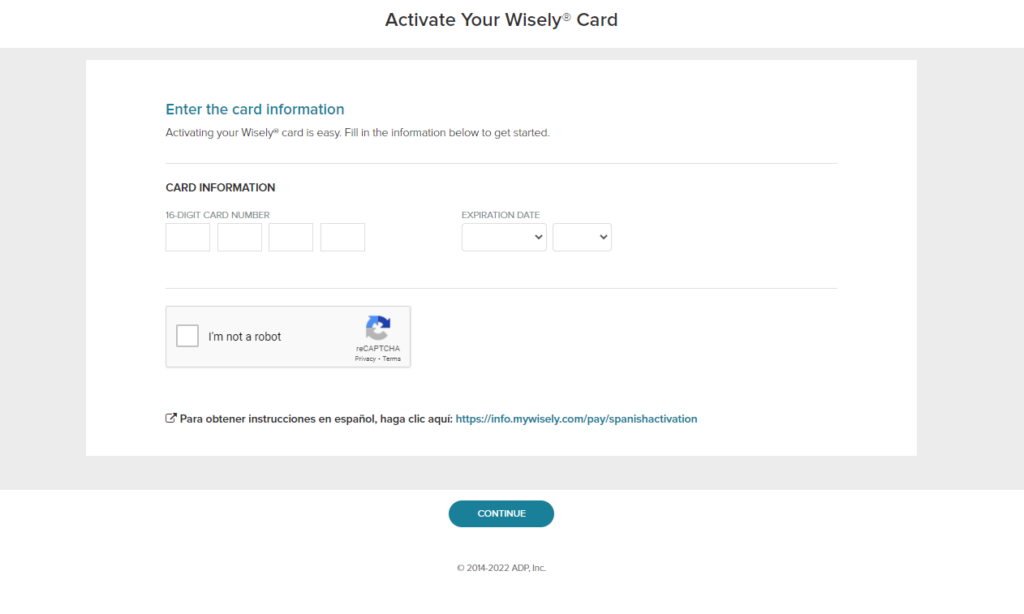Viewport: 1024px width, 614px height.
Task: Click the ADP copyright text at page bottom
Action: coord(501,567)
